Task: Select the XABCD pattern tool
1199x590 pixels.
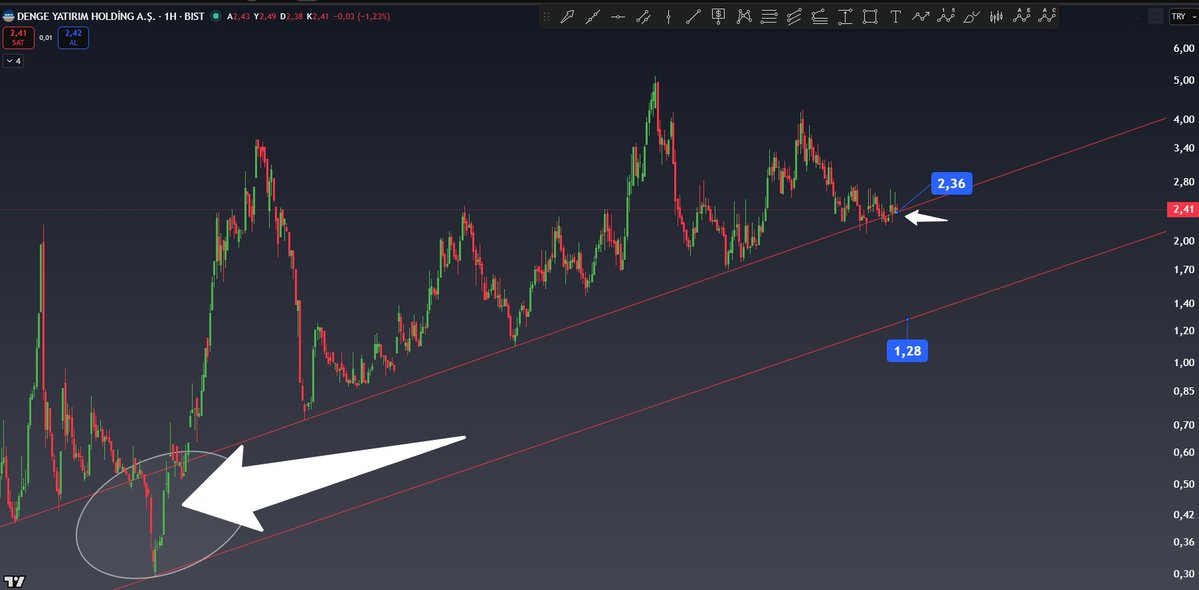Action: pyautogui.click(x=744, y=16)
